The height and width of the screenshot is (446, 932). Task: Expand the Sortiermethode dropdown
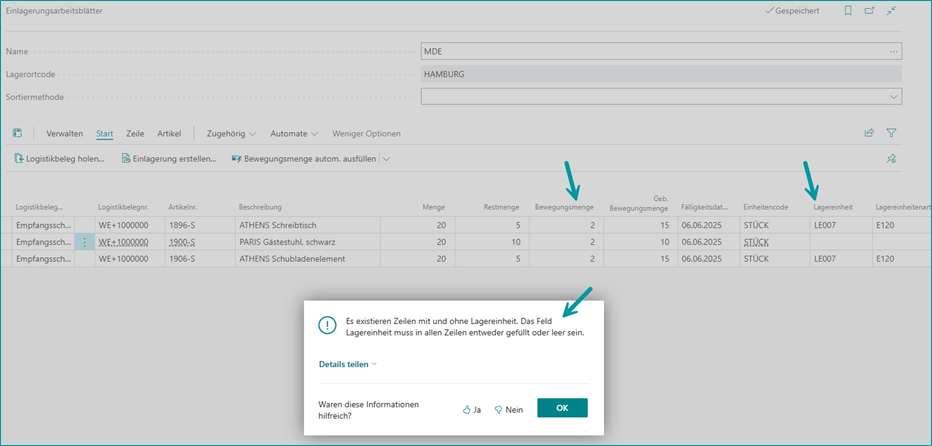click(x=893, y=97)
